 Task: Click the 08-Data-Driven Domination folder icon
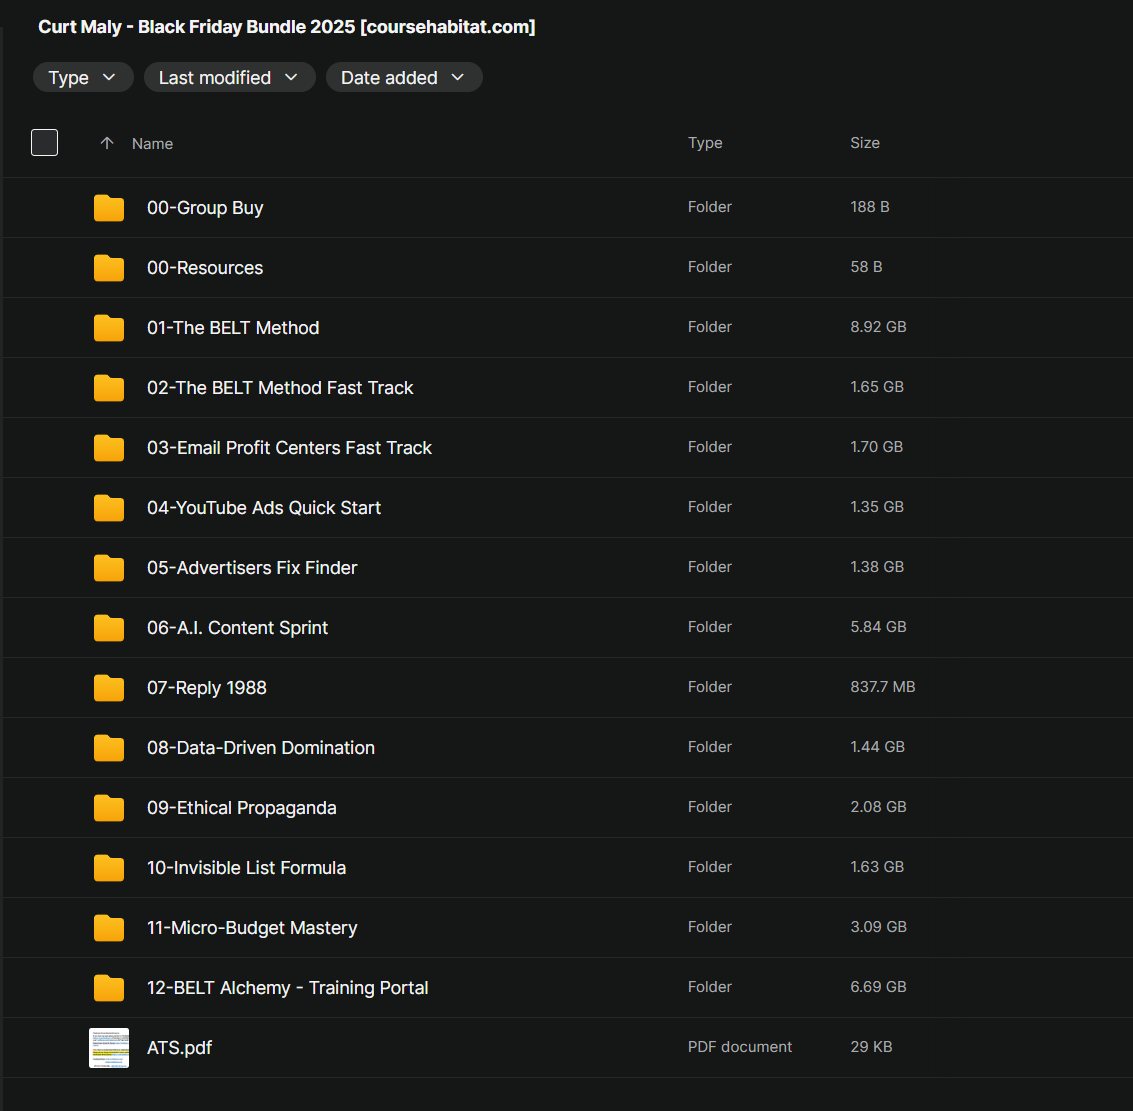click(109, 748)
